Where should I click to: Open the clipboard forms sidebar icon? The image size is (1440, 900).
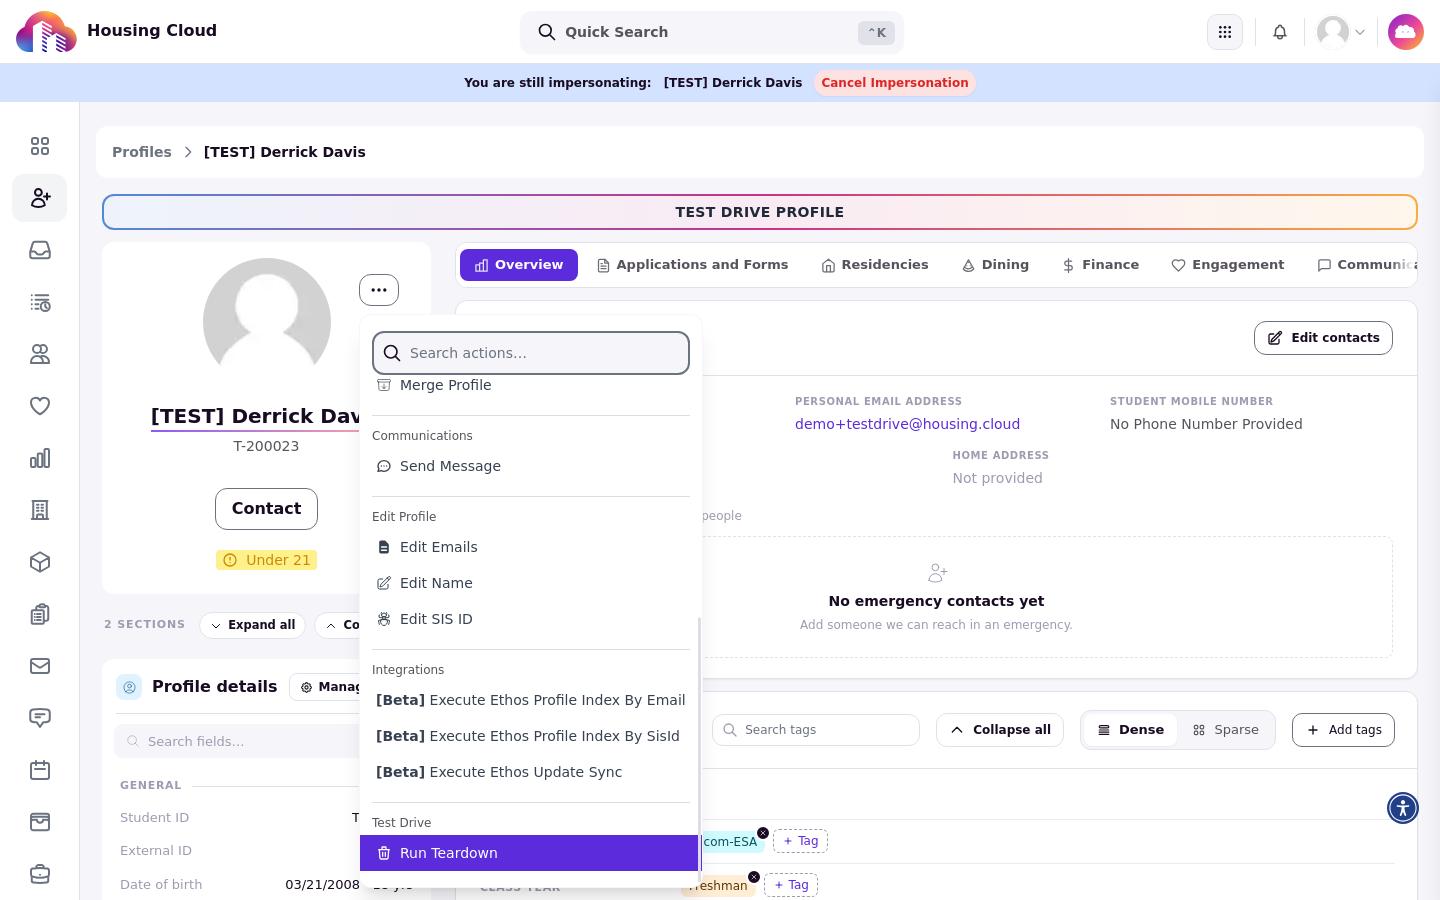tap(40, 614)
